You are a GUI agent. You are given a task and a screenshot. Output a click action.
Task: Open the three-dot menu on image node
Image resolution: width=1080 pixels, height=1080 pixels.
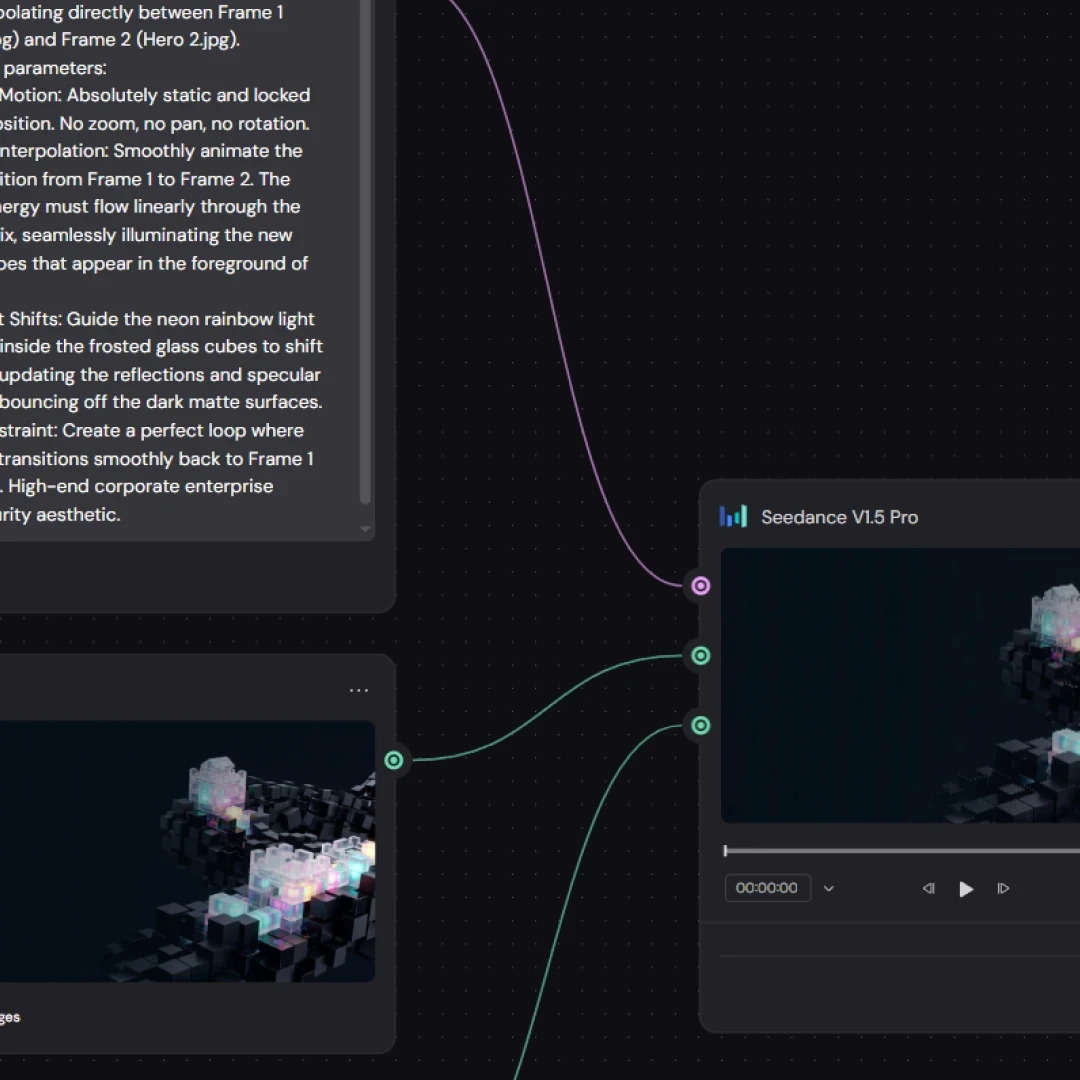(359, 690)
